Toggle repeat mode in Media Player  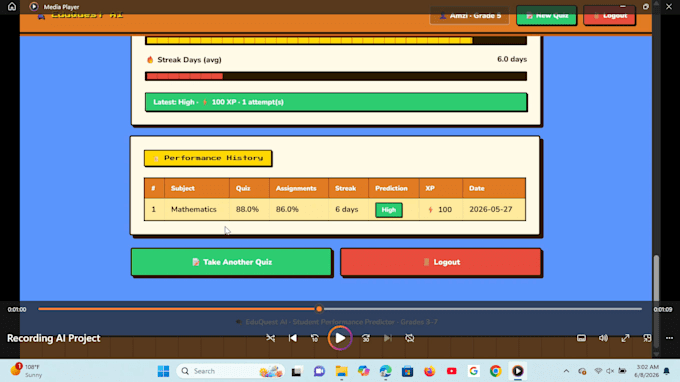[x=410, y=338]
